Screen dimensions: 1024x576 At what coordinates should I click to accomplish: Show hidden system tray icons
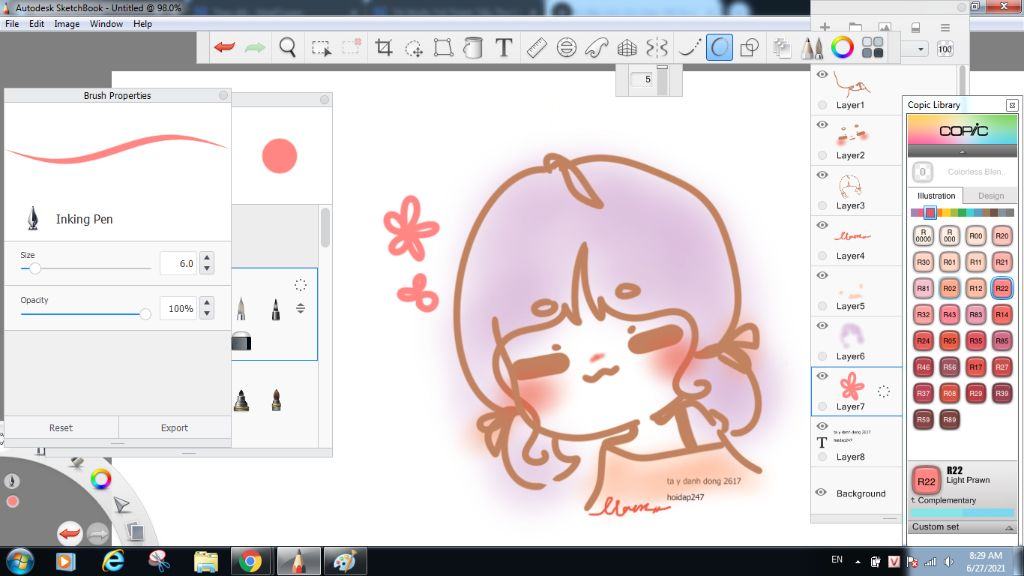(x=857, y=562)
